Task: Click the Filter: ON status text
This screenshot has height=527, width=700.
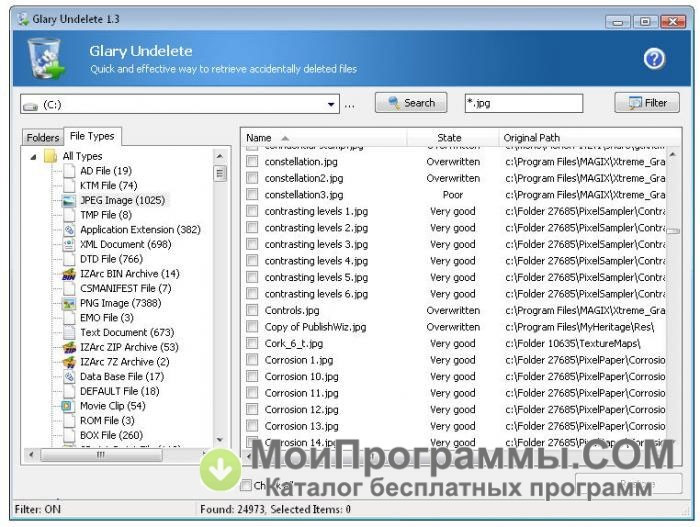Action: click(x=38, y=509)
